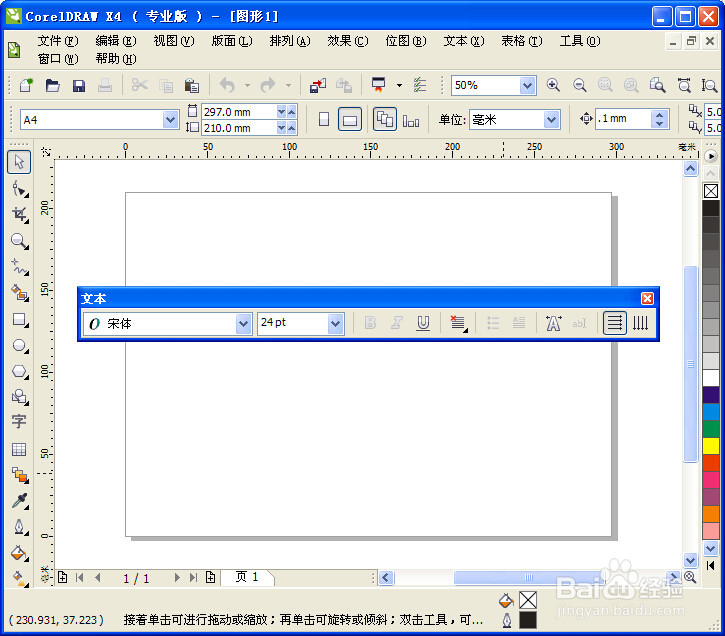Open the 文本(X) menu

(x=464, y=41)
